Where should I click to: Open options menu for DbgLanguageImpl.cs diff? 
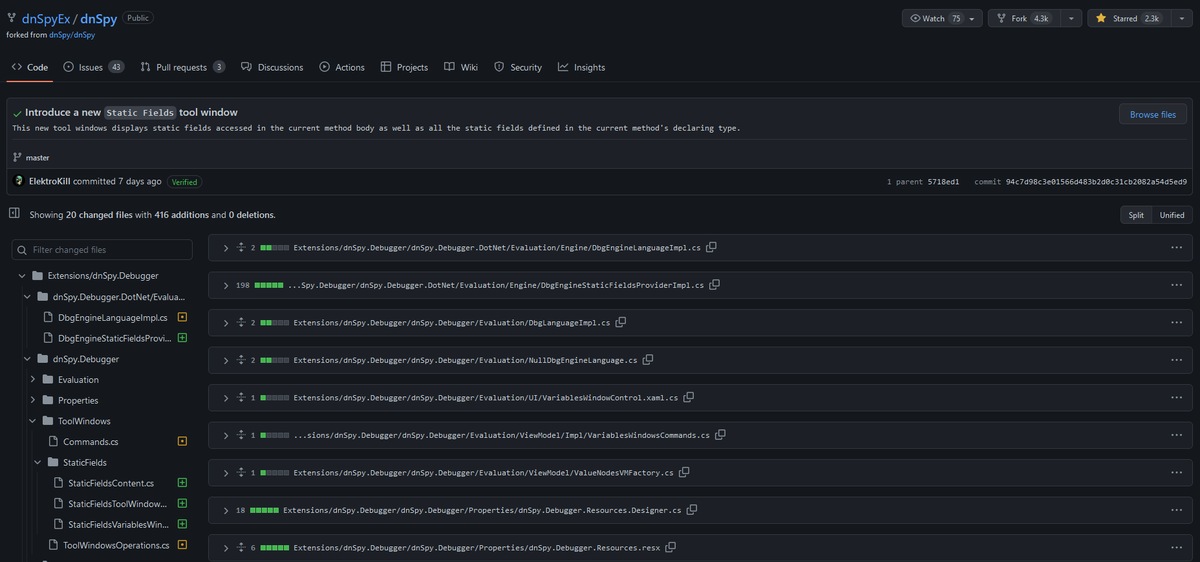coord(1176,322)
